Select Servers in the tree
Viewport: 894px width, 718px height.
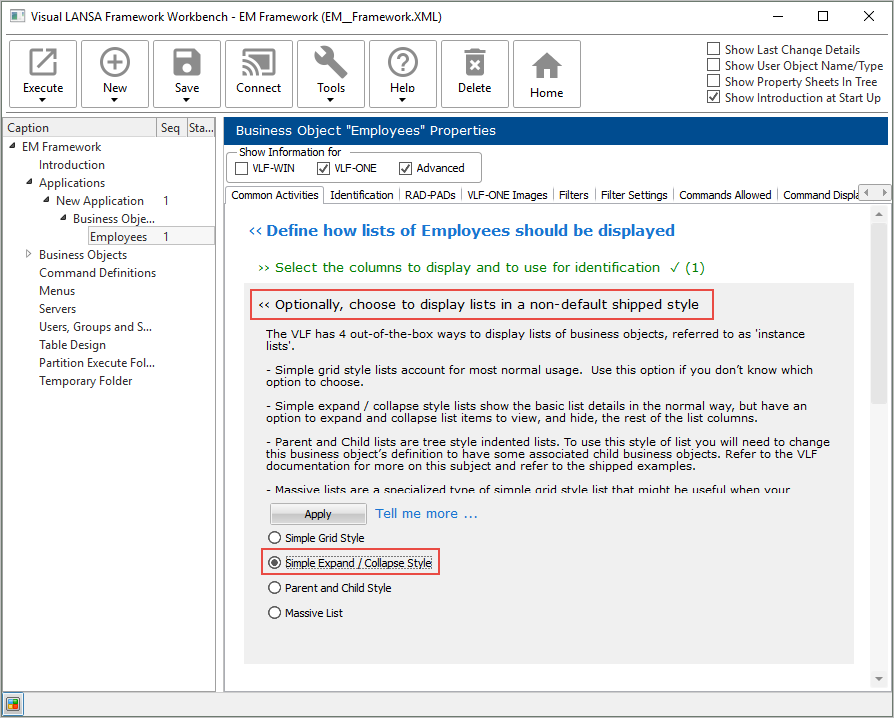(x=58, y=309)
